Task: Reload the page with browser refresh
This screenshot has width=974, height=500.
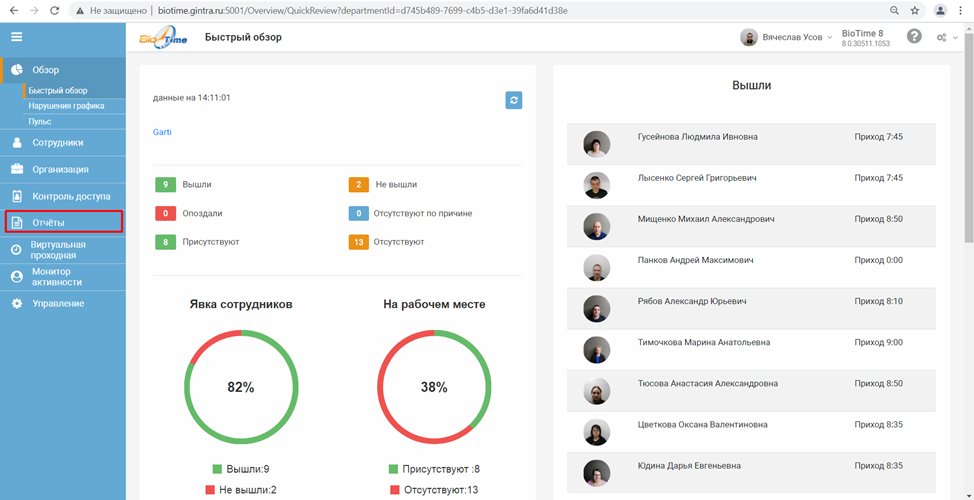Action: coord(54,11)
